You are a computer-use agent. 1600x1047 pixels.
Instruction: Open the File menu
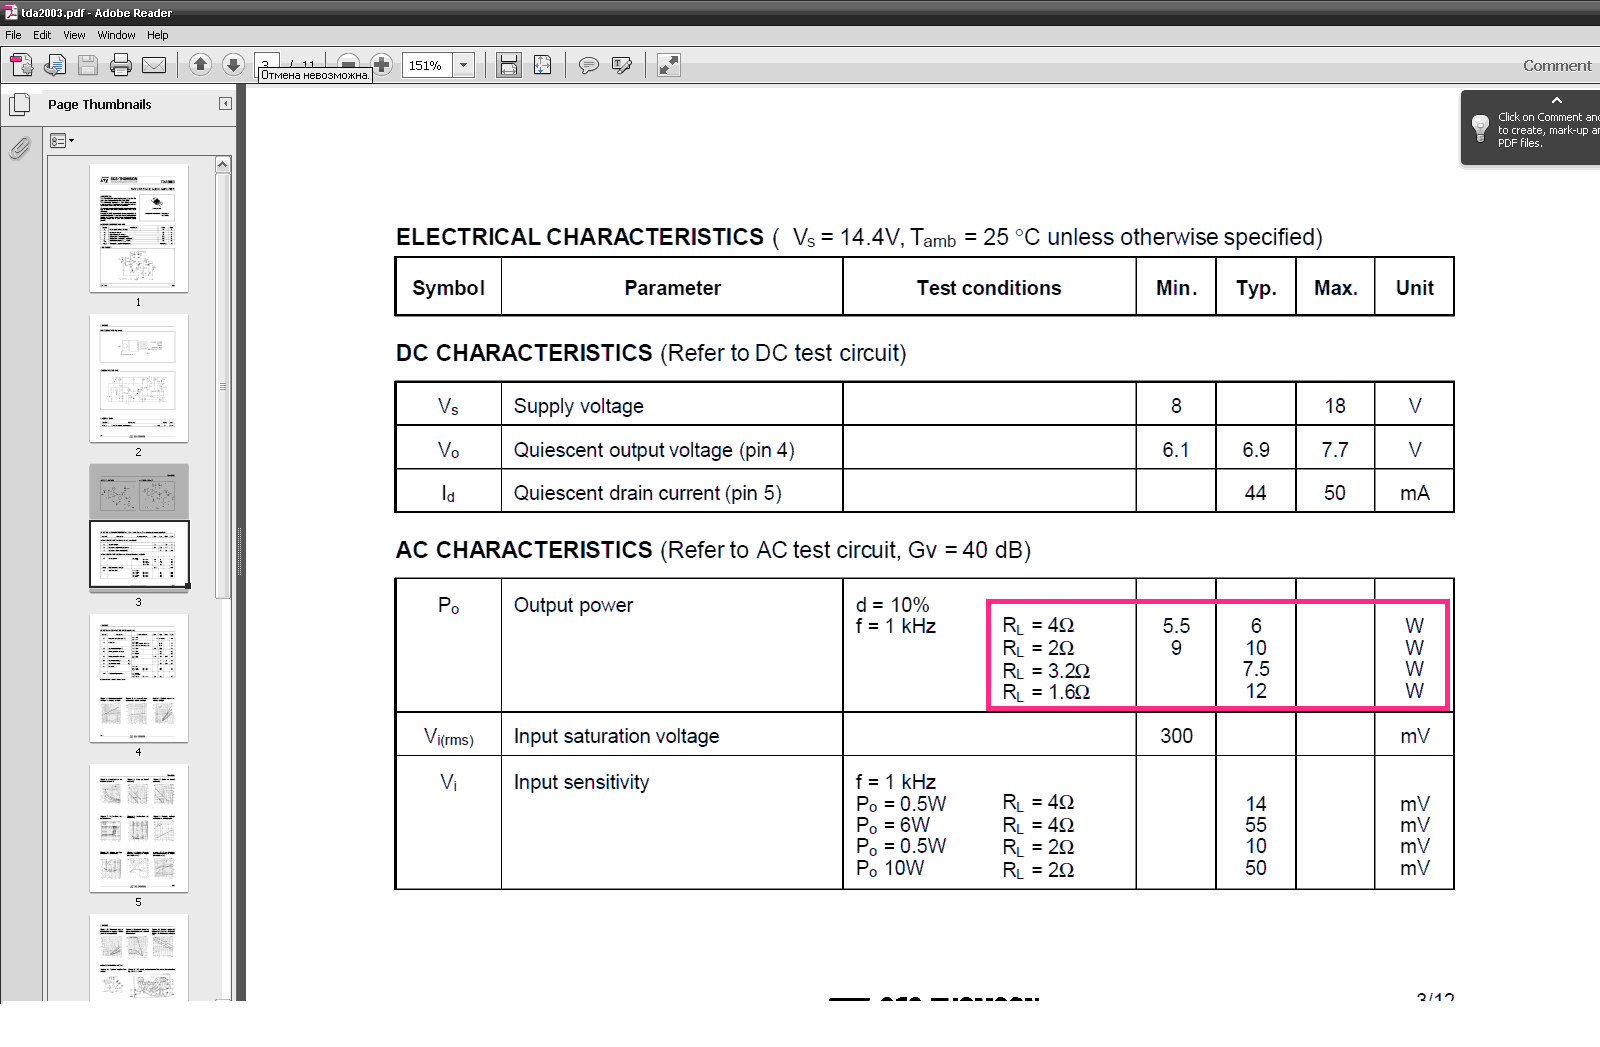click(x=13, y=35)
